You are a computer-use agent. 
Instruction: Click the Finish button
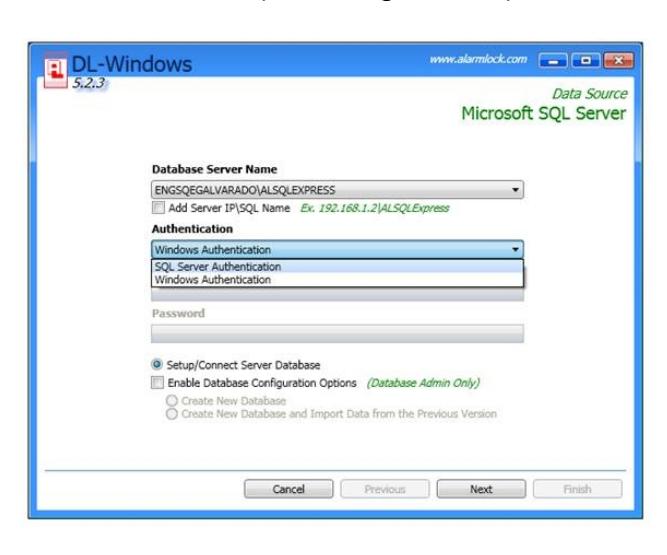[577, 489]
